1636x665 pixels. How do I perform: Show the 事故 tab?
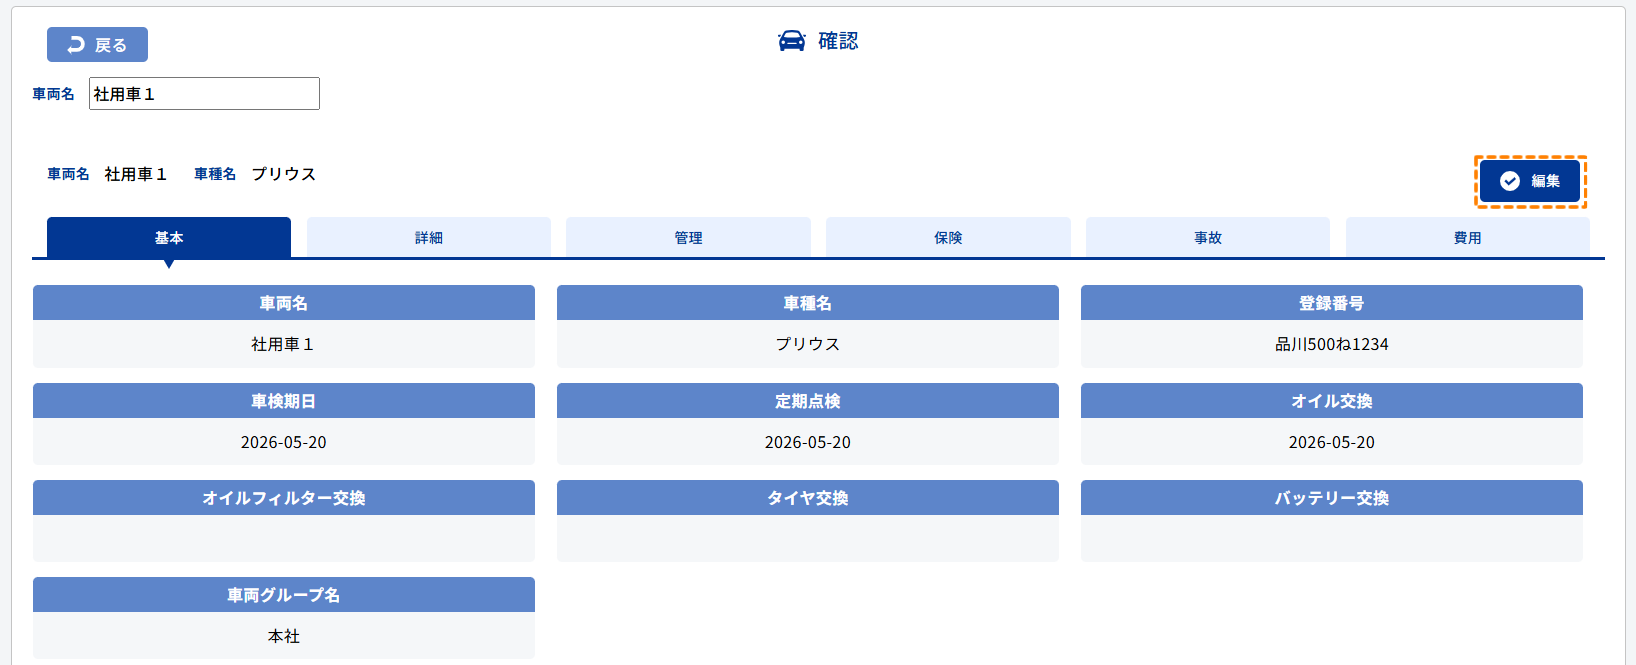(x=1208, y=238)
